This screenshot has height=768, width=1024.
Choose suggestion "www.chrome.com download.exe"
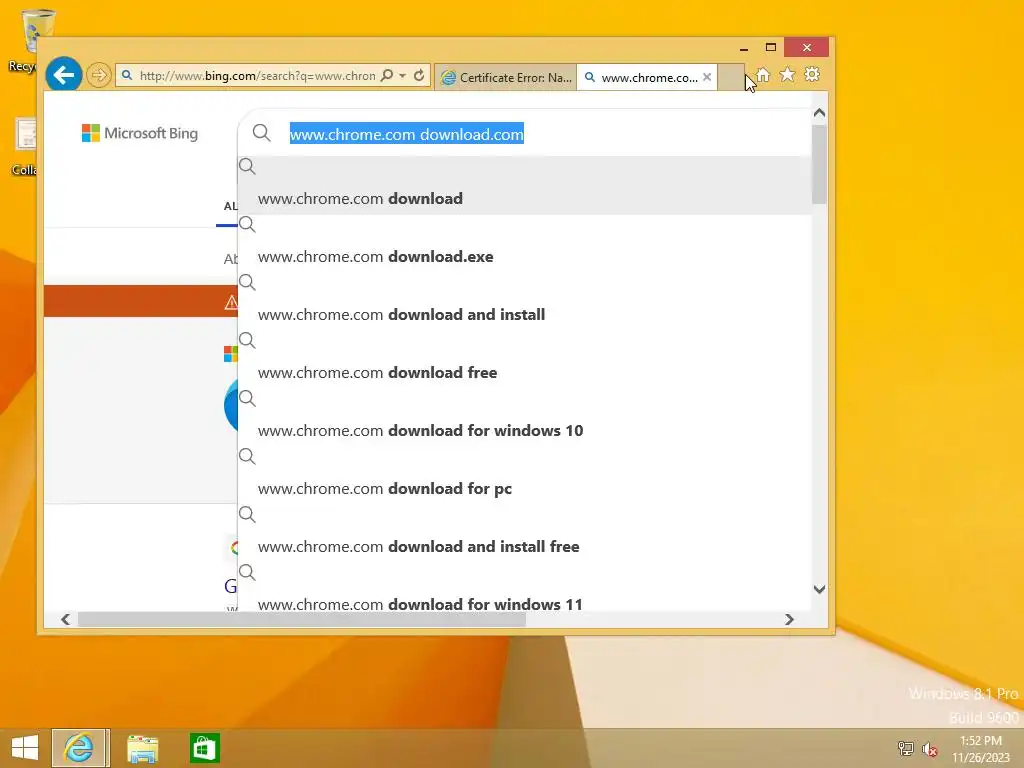tap(524, 244)
